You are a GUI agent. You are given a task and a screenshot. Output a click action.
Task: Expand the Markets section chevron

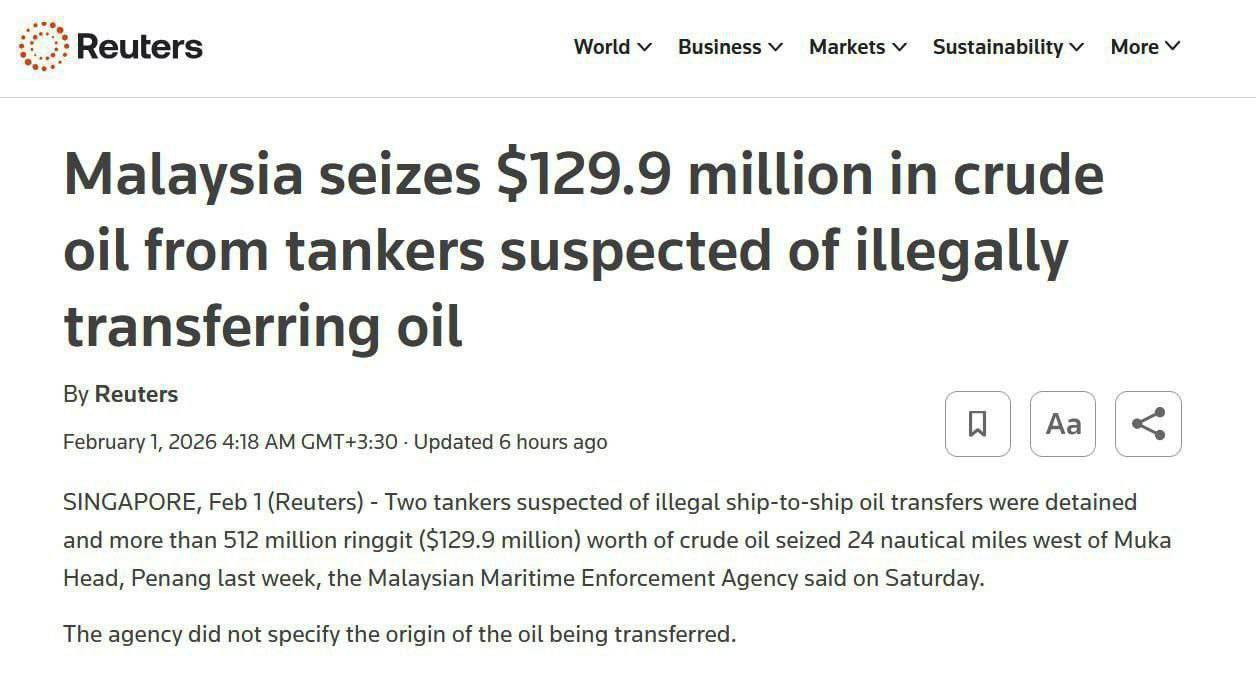tap(900, 47)
